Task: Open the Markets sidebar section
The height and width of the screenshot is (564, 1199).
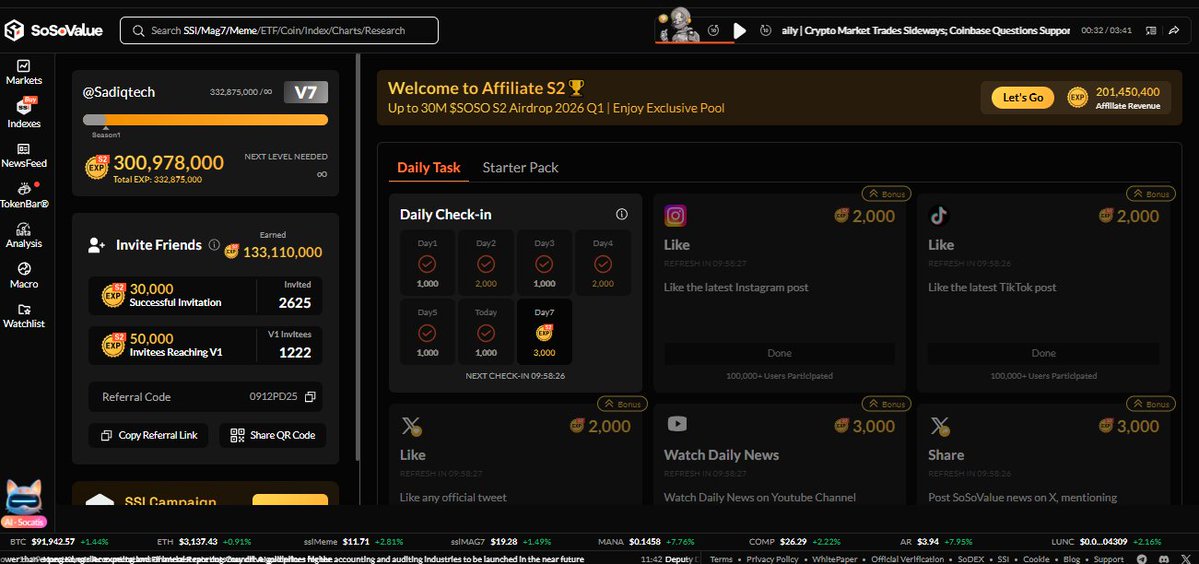Action: point(24,73)
